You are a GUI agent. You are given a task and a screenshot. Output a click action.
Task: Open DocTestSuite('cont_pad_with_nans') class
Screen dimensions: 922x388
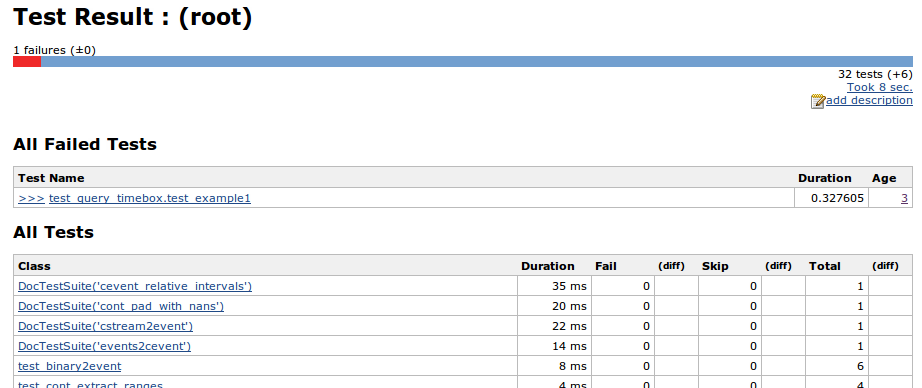[121, 306]
